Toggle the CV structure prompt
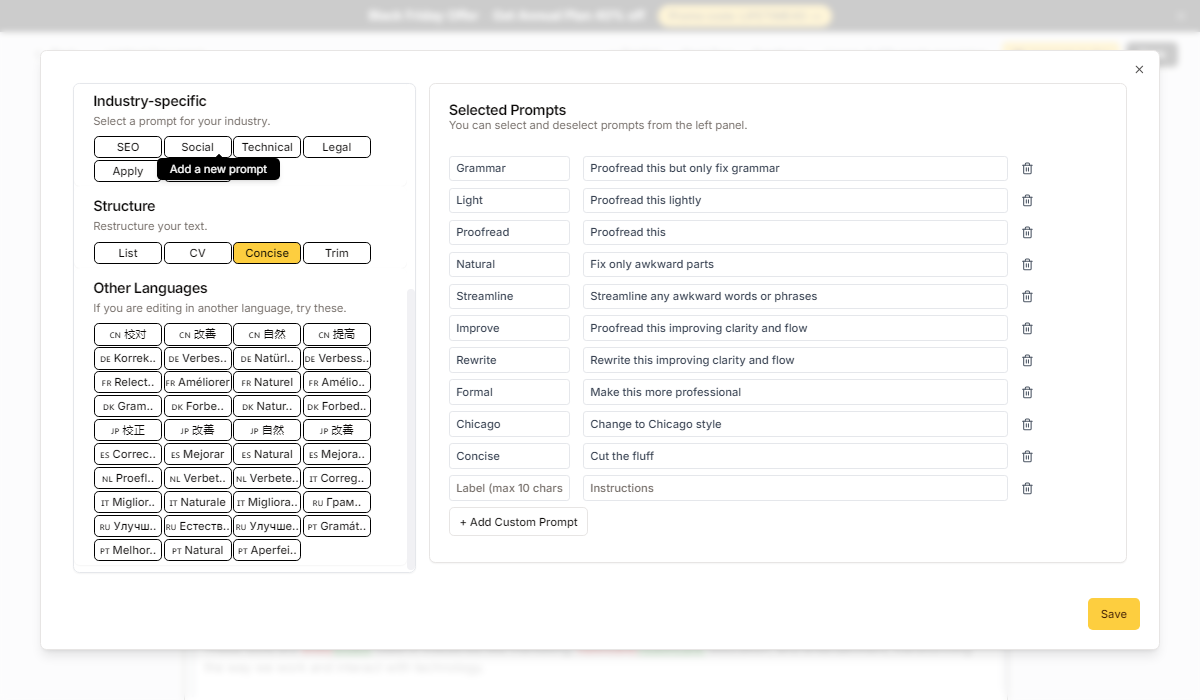 (197, 253)
